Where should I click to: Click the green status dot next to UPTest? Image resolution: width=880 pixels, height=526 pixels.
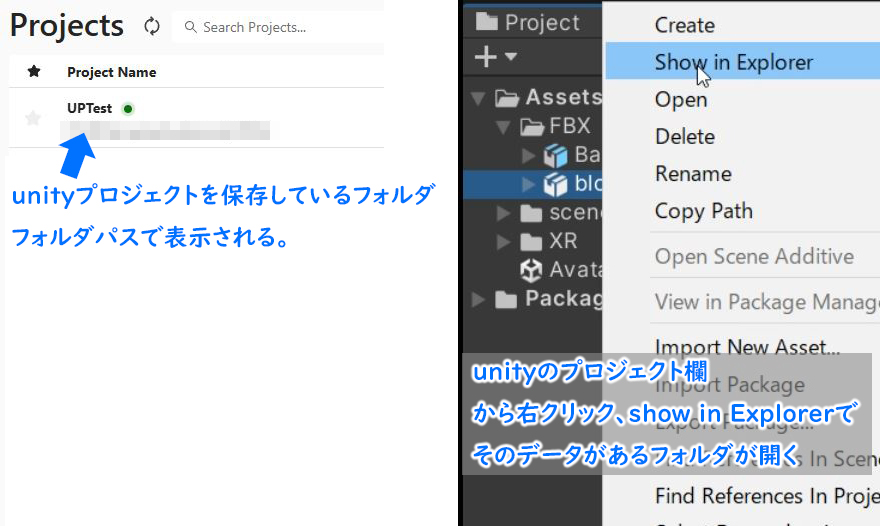pos(127,108)
